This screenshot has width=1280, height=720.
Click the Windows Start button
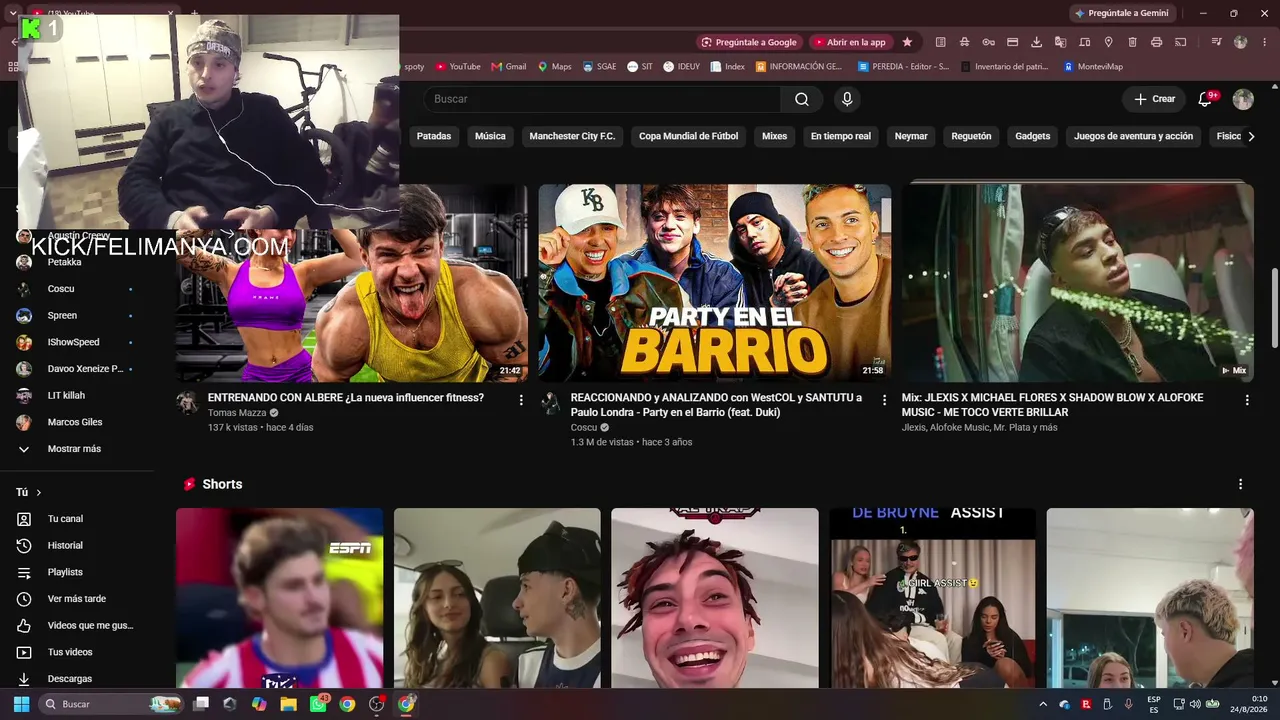(x=21, y=704)
